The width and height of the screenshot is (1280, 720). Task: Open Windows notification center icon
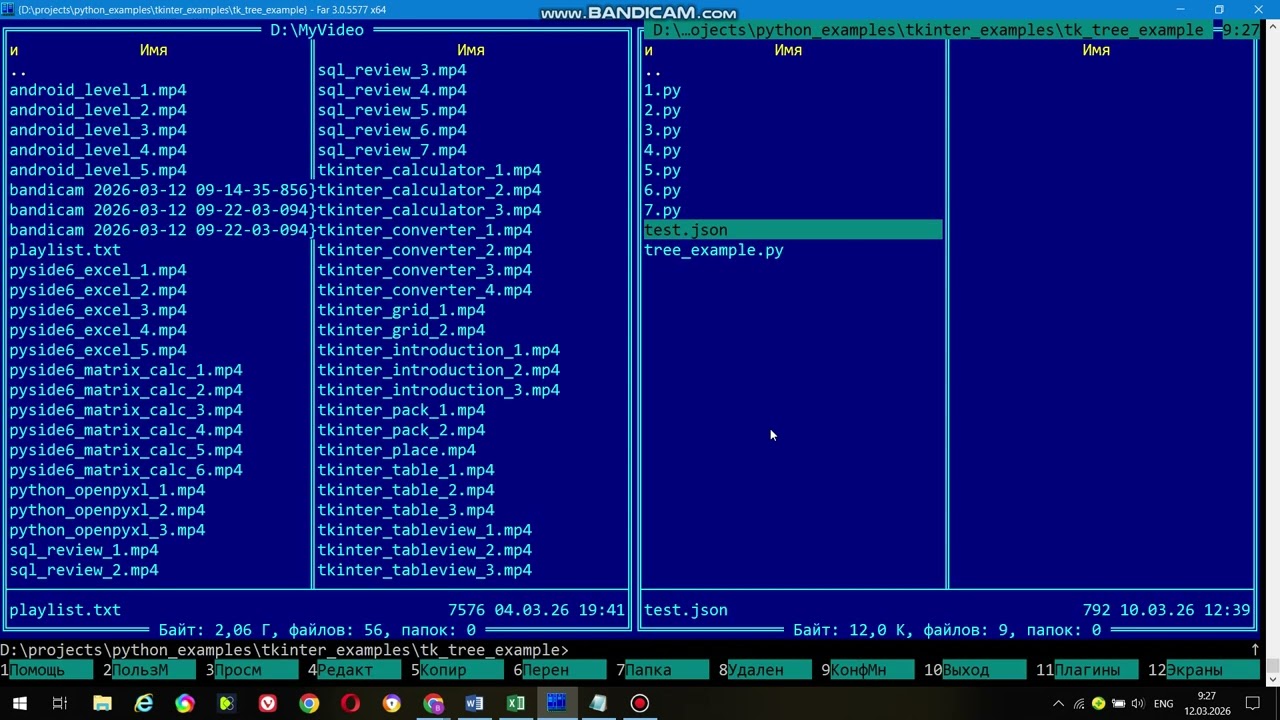tap(1252, 703)
